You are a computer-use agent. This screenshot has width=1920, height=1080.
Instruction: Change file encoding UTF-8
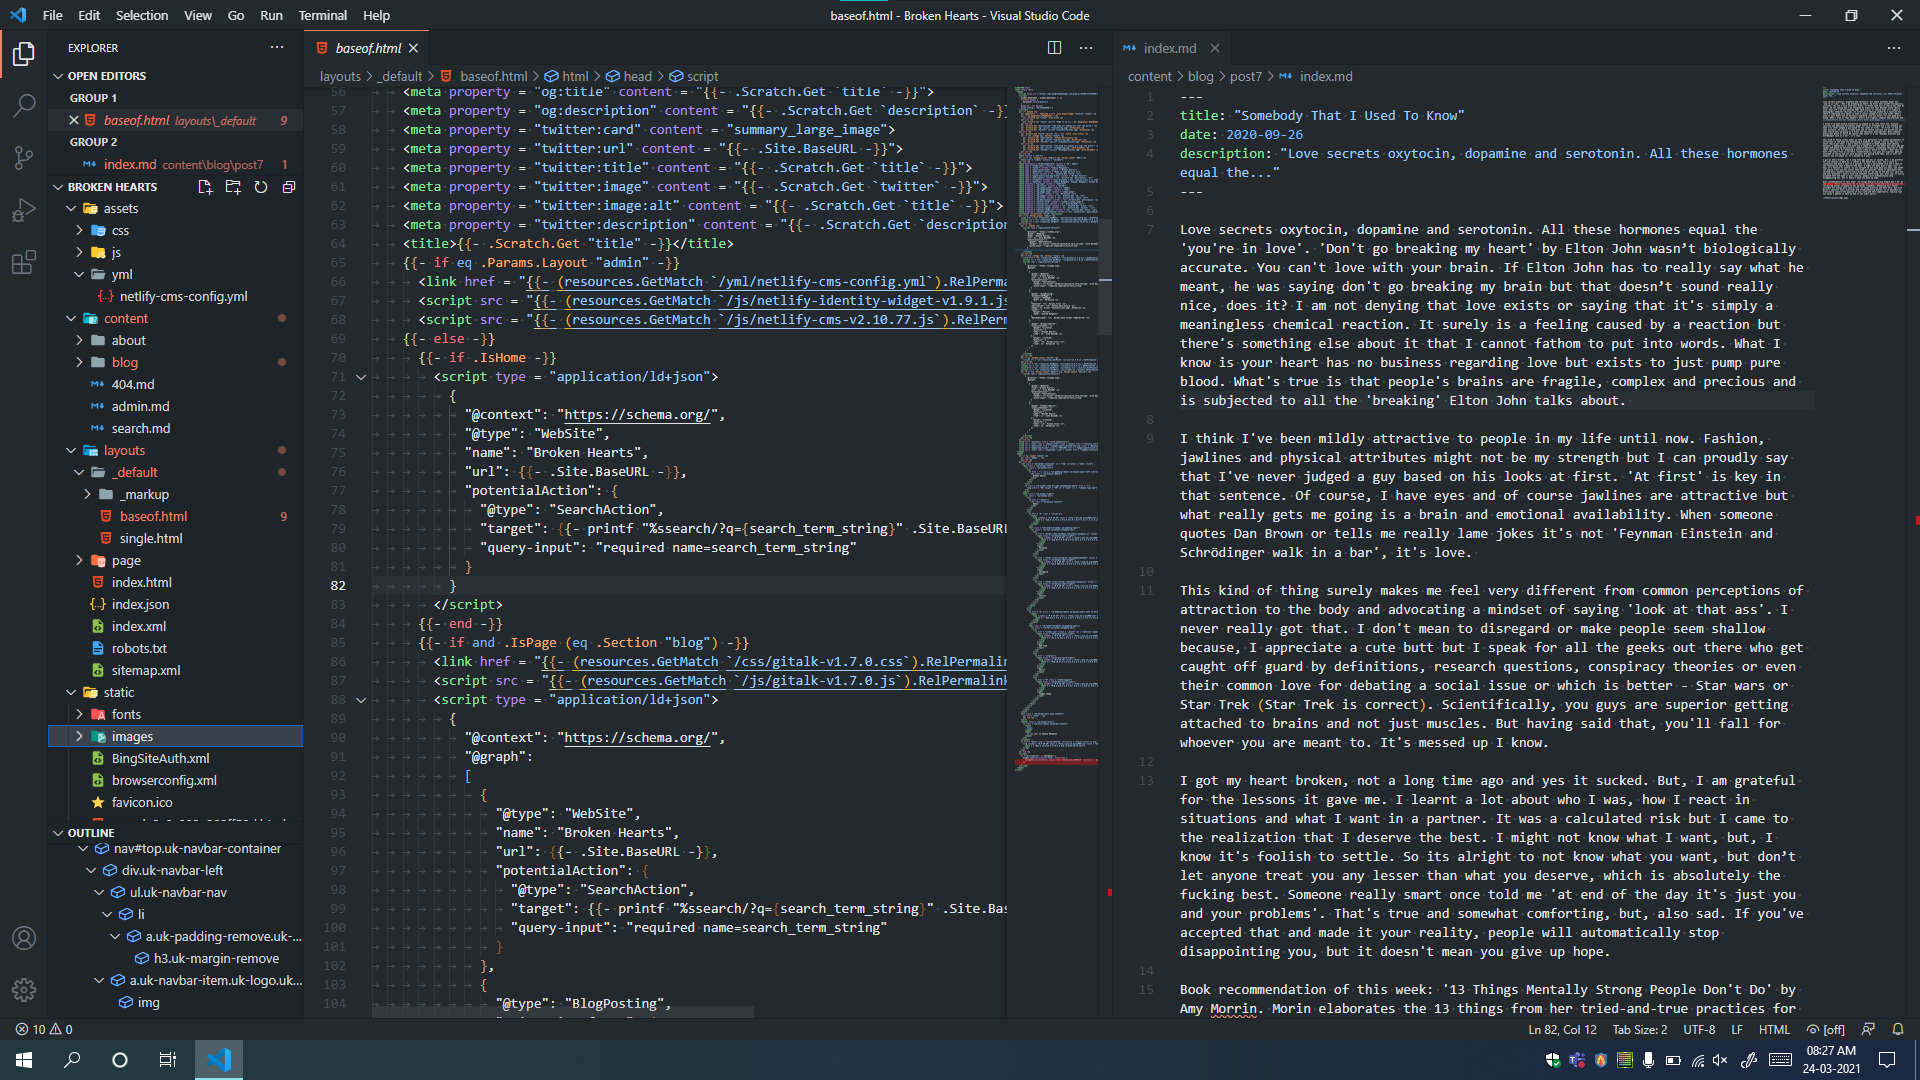pos(1699,1029)
